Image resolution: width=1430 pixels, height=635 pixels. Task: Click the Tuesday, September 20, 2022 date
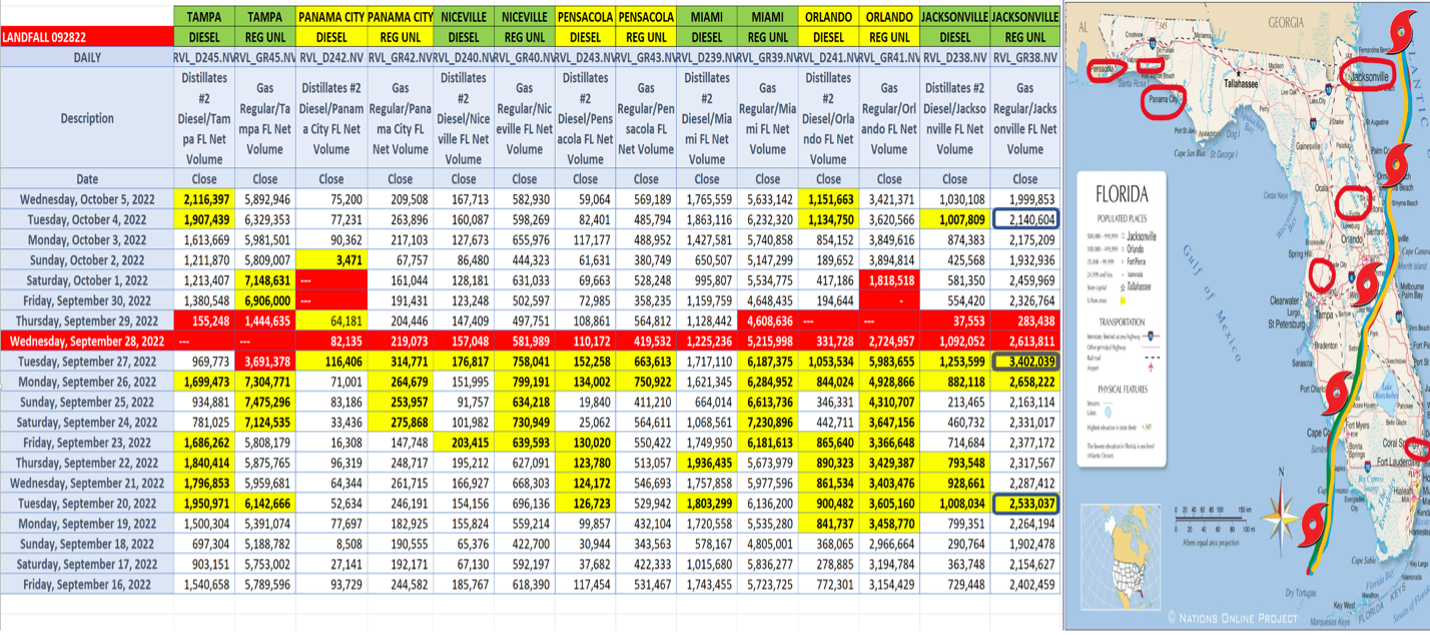(87, 503)
